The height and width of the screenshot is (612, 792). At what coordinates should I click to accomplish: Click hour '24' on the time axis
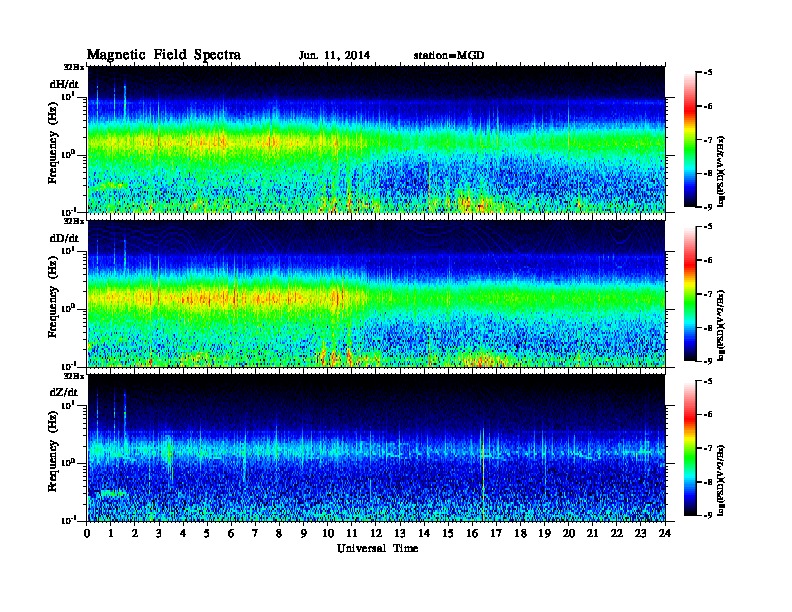coord(665,533)
